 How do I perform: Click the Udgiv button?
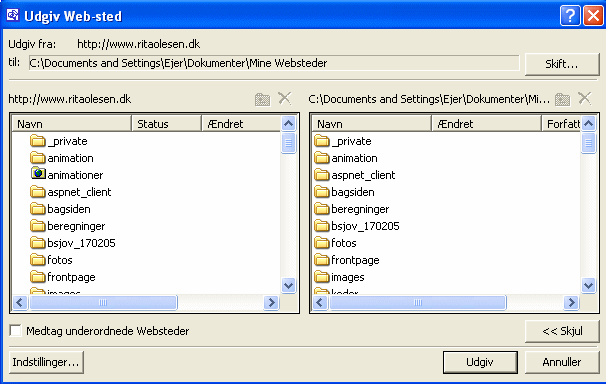(x=480, y=362)
